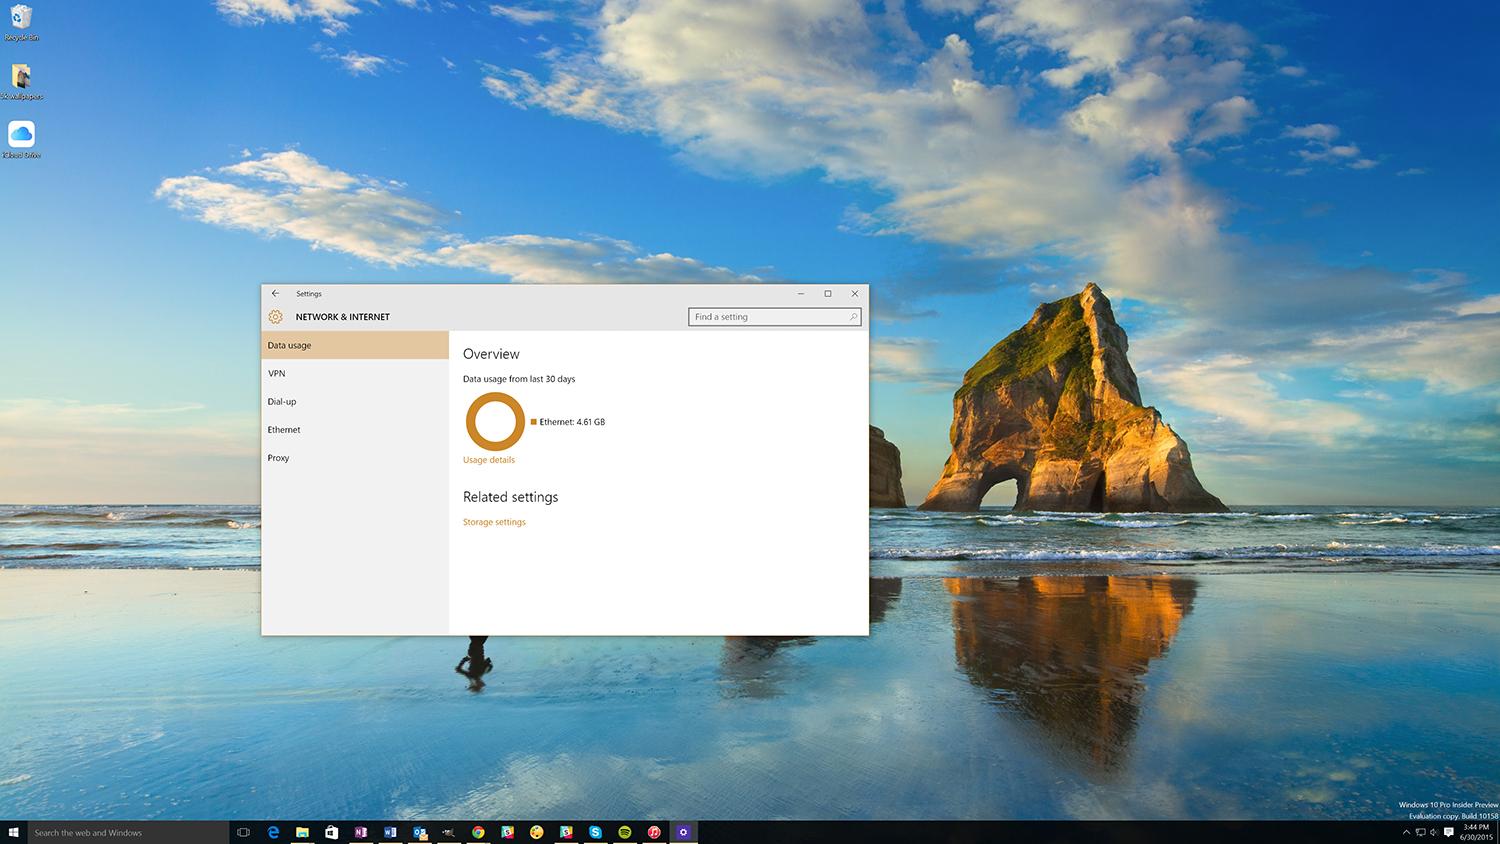Image resolution: width=1500 pixels, height=844 pixels.
Task: Click the gear icon beside NETWORK & INTERNET
Action: pyautogui.click(x=276, y=317)
